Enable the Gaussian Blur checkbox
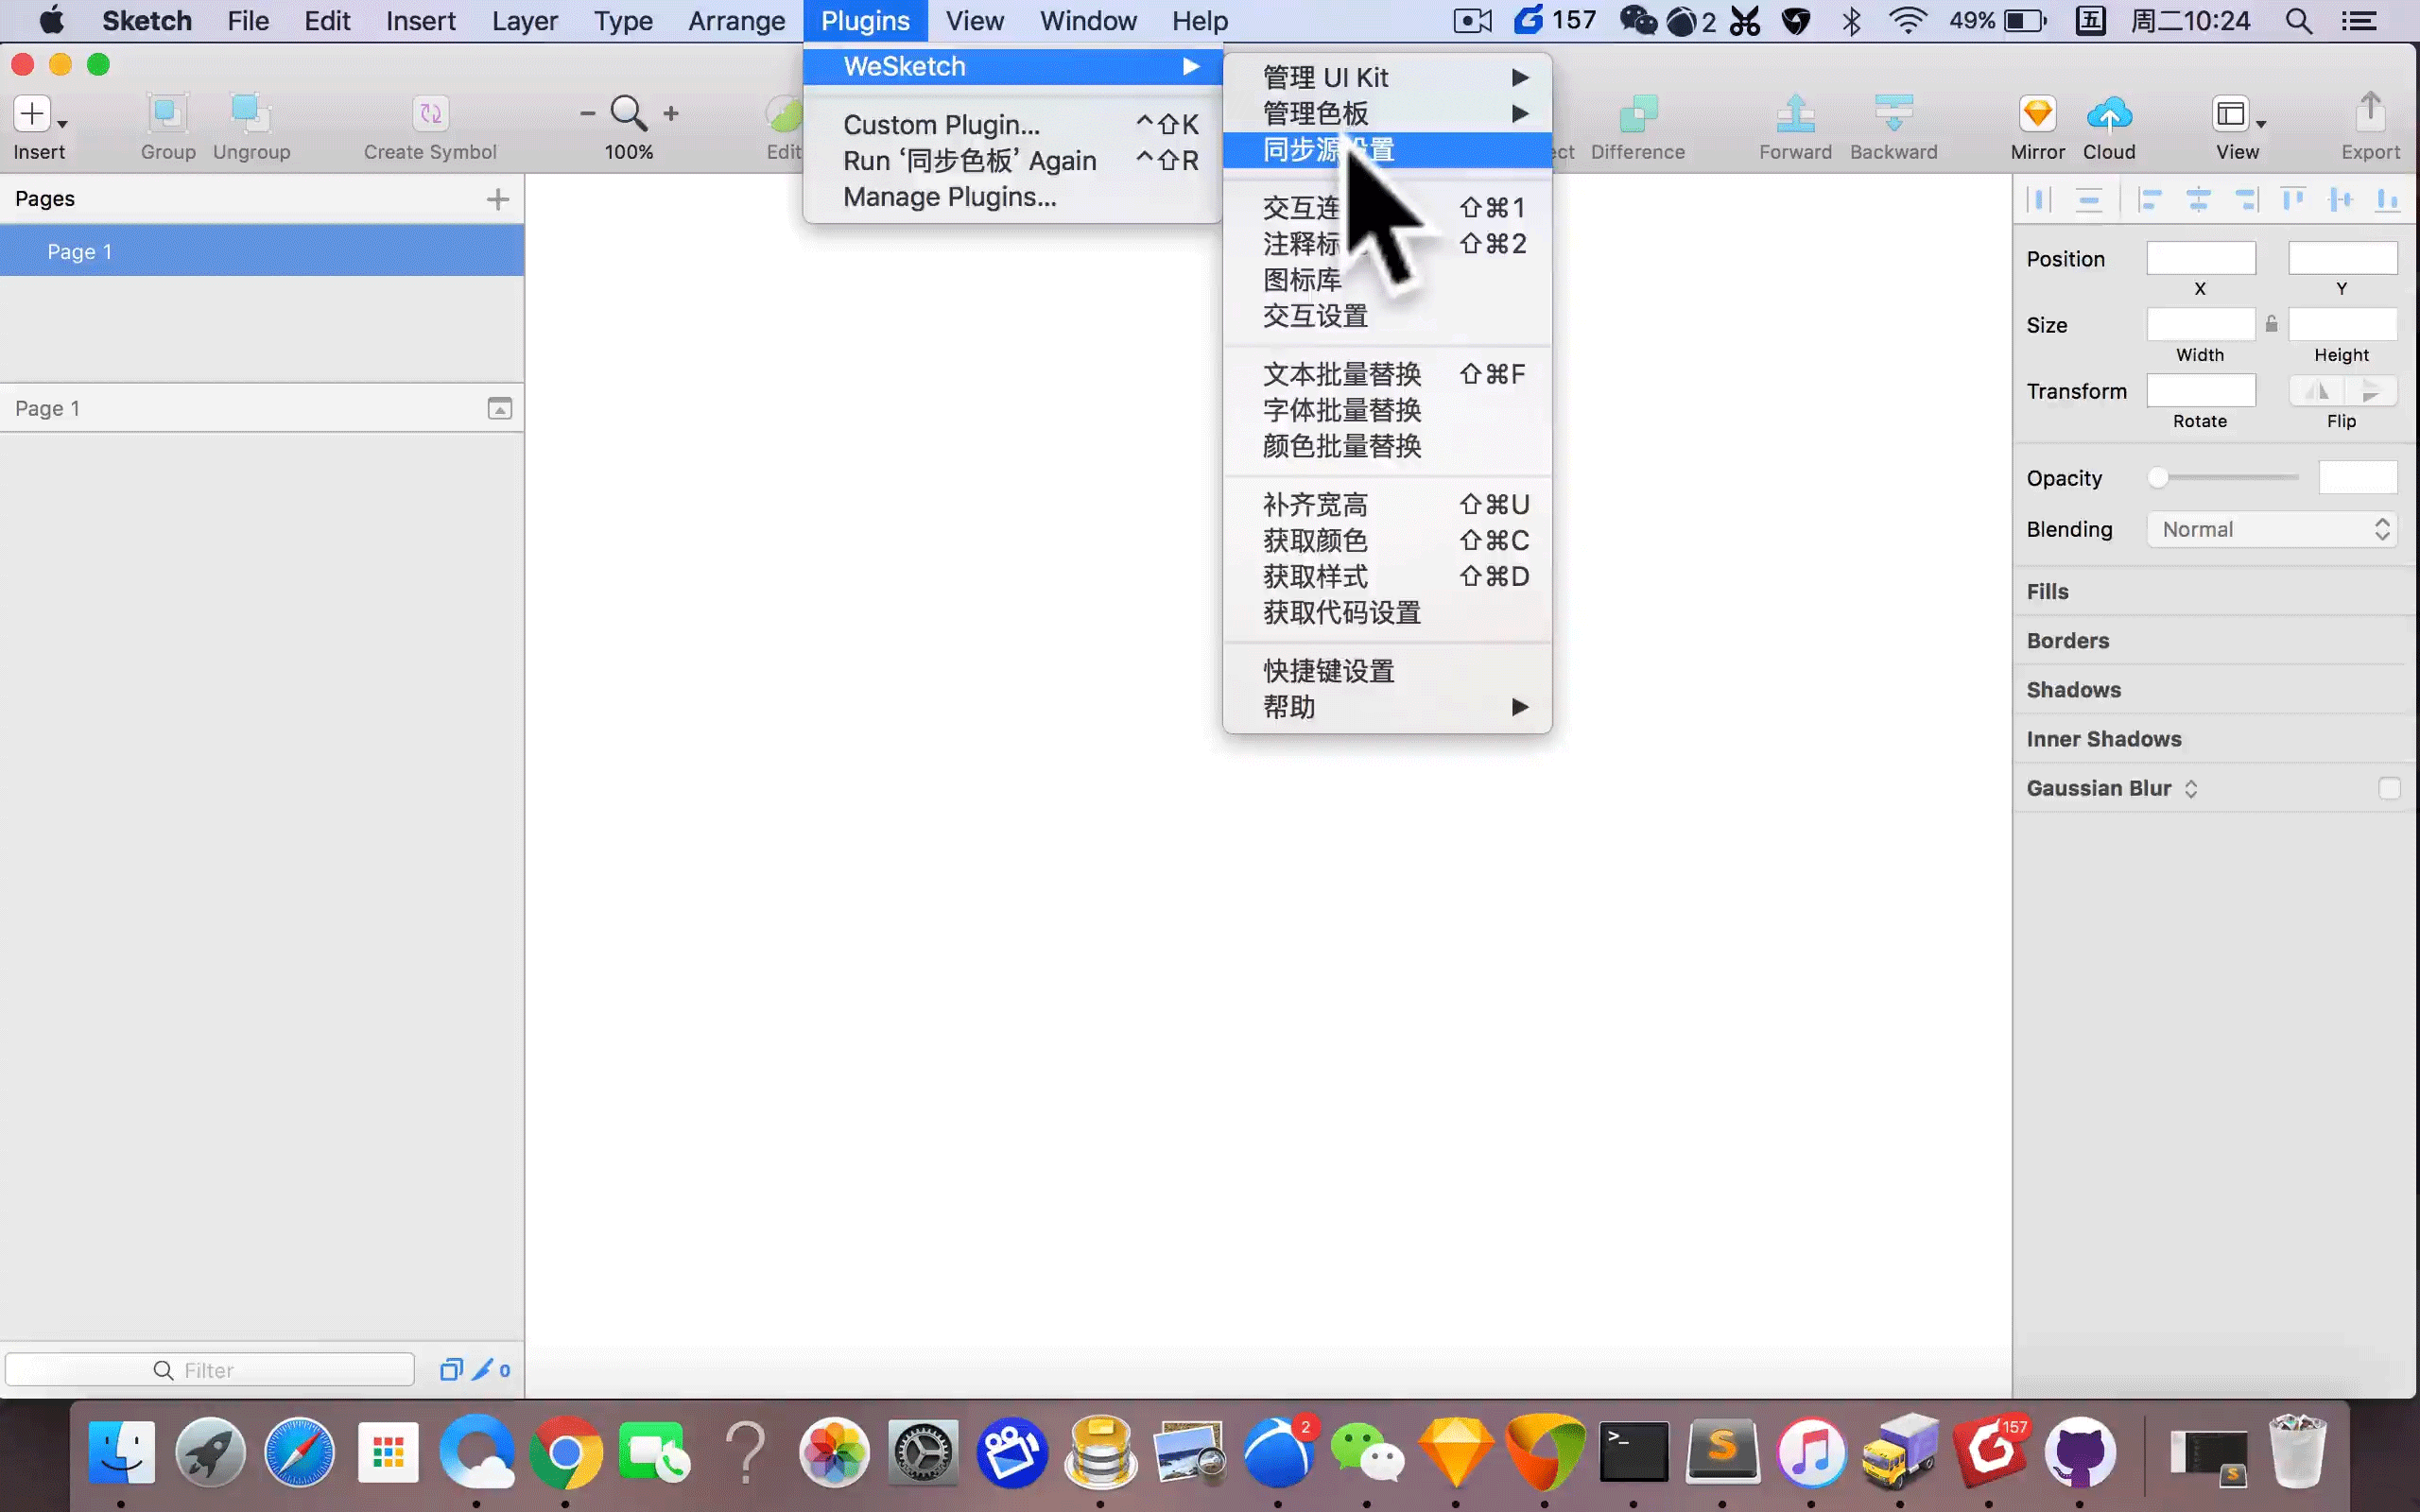The image size is (2420, 1512). coord(2388,789)
